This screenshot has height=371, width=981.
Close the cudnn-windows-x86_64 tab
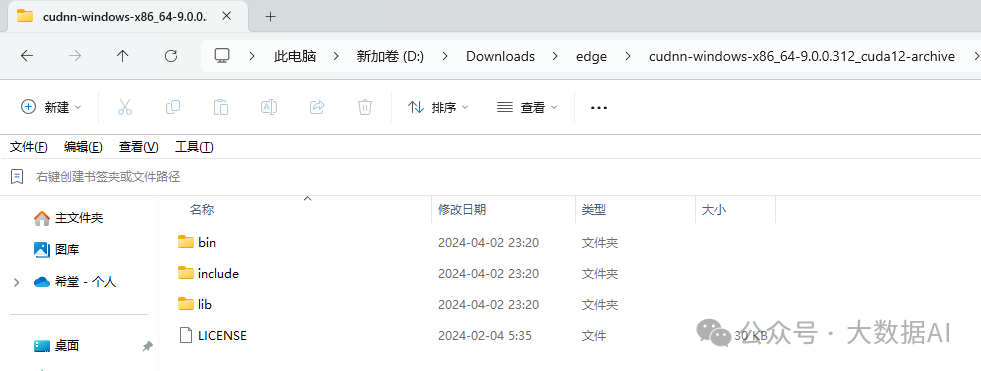coord(226,16)
